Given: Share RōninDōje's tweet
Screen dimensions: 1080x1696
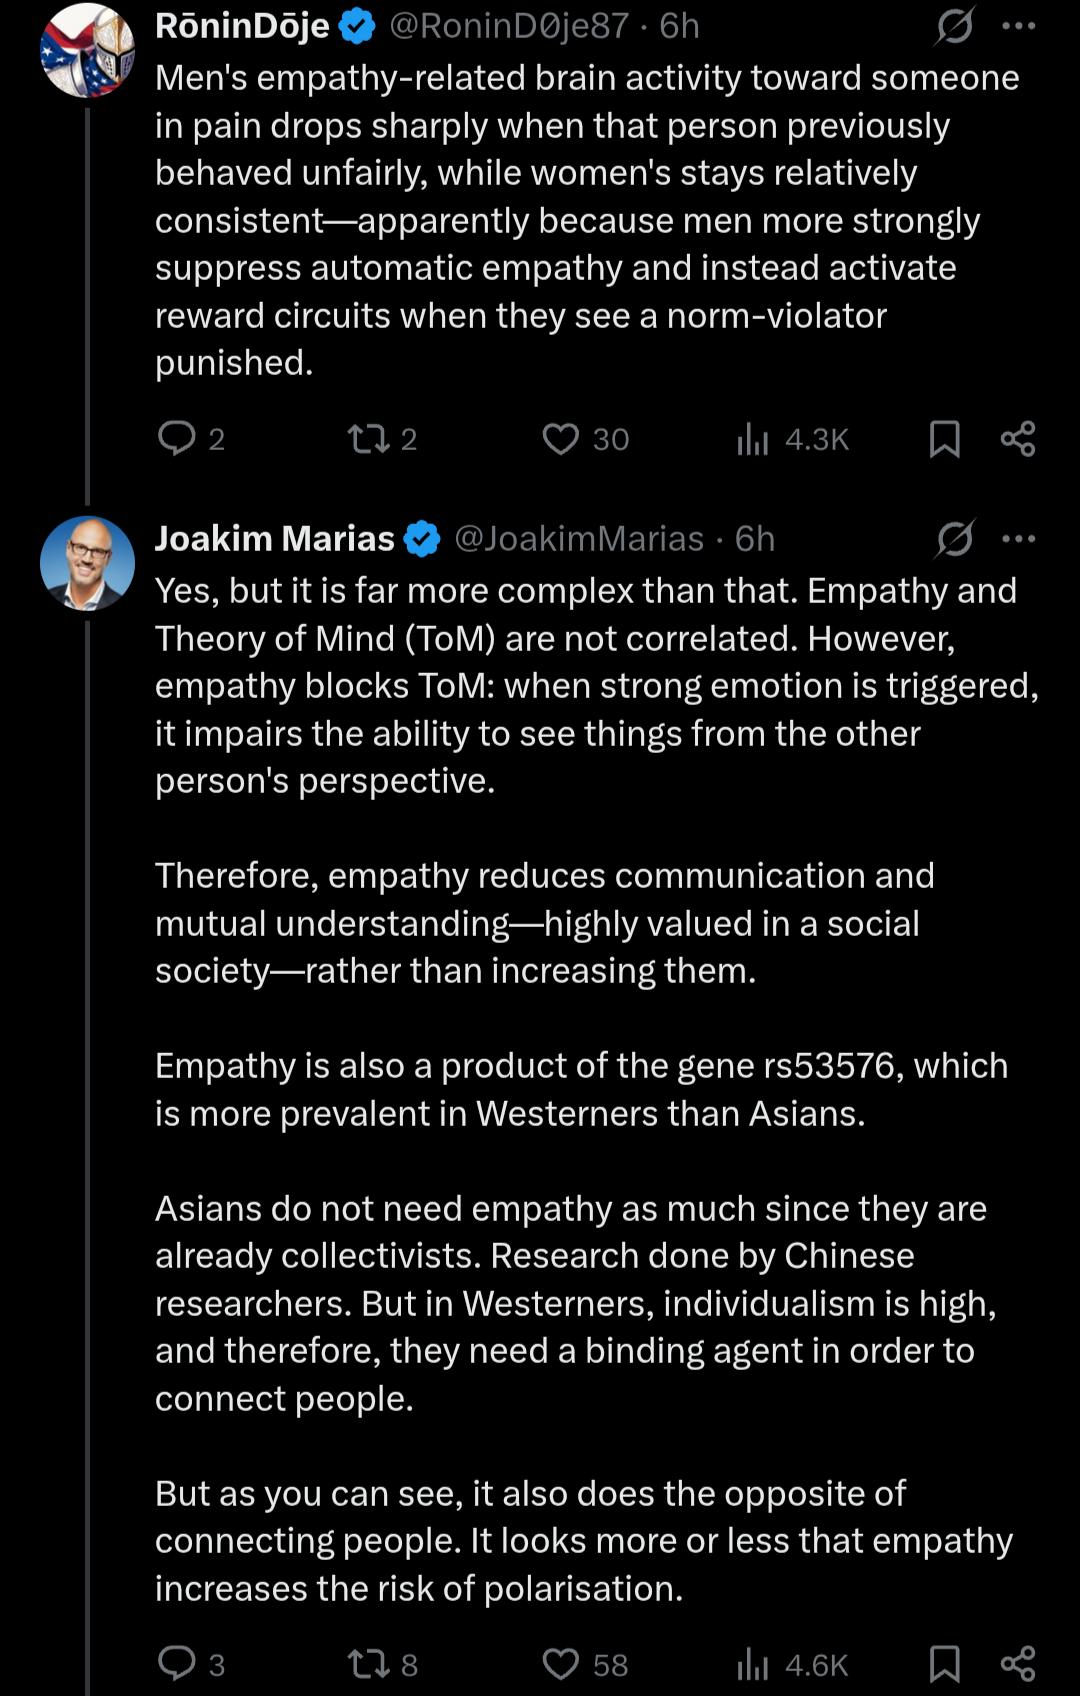Looking at the screenshot, I should tap(1018, 438).
